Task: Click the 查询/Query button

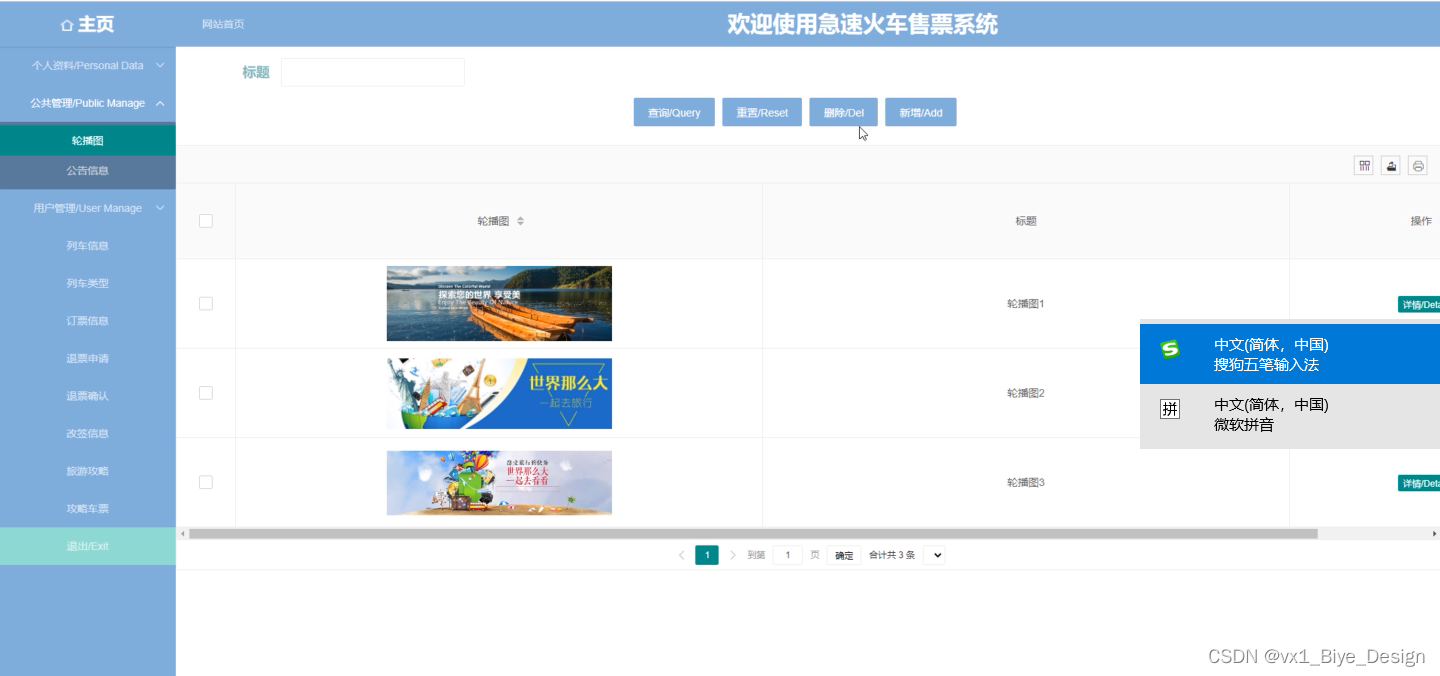Action: (674, 113)
